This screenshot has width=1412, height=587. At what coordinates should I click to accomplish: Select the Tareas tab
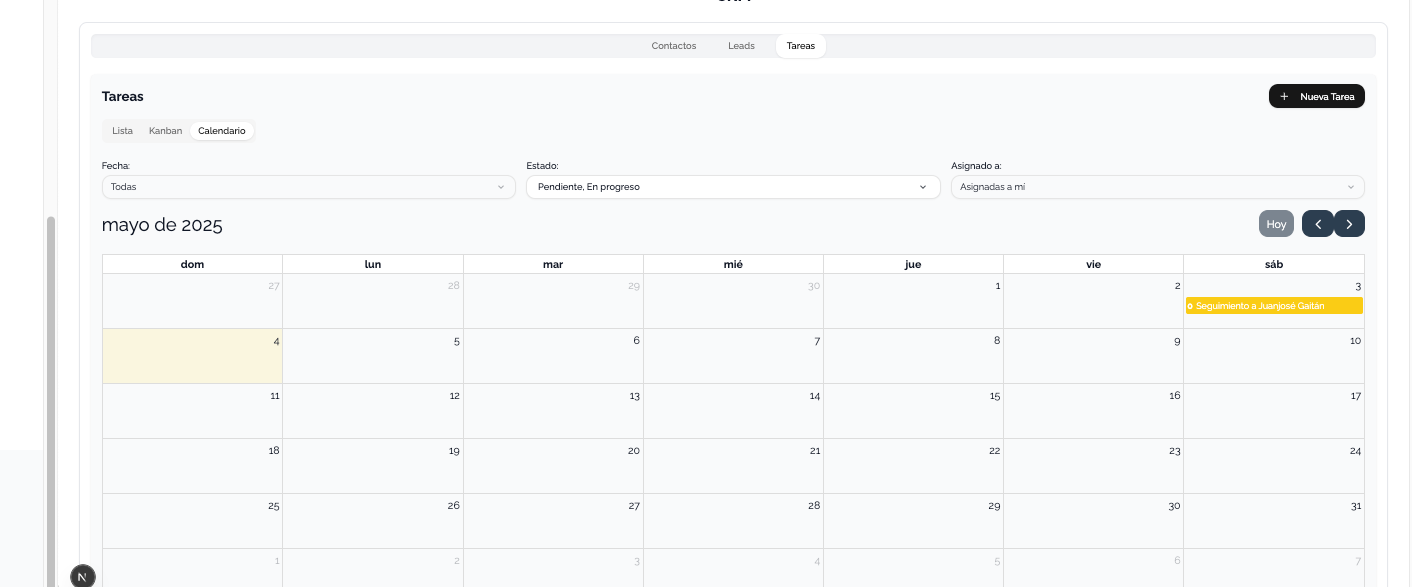point(801,46)
